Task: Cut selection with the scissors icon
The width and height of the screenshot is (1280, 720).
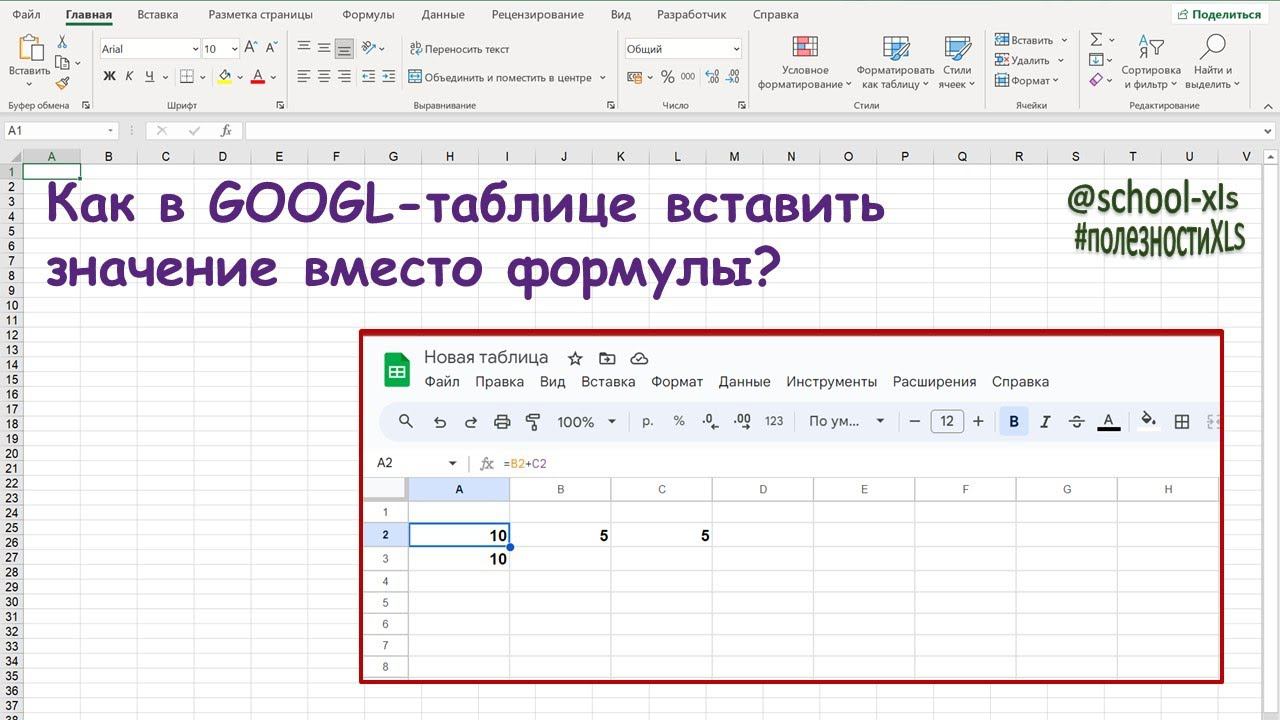Action: 62,42
